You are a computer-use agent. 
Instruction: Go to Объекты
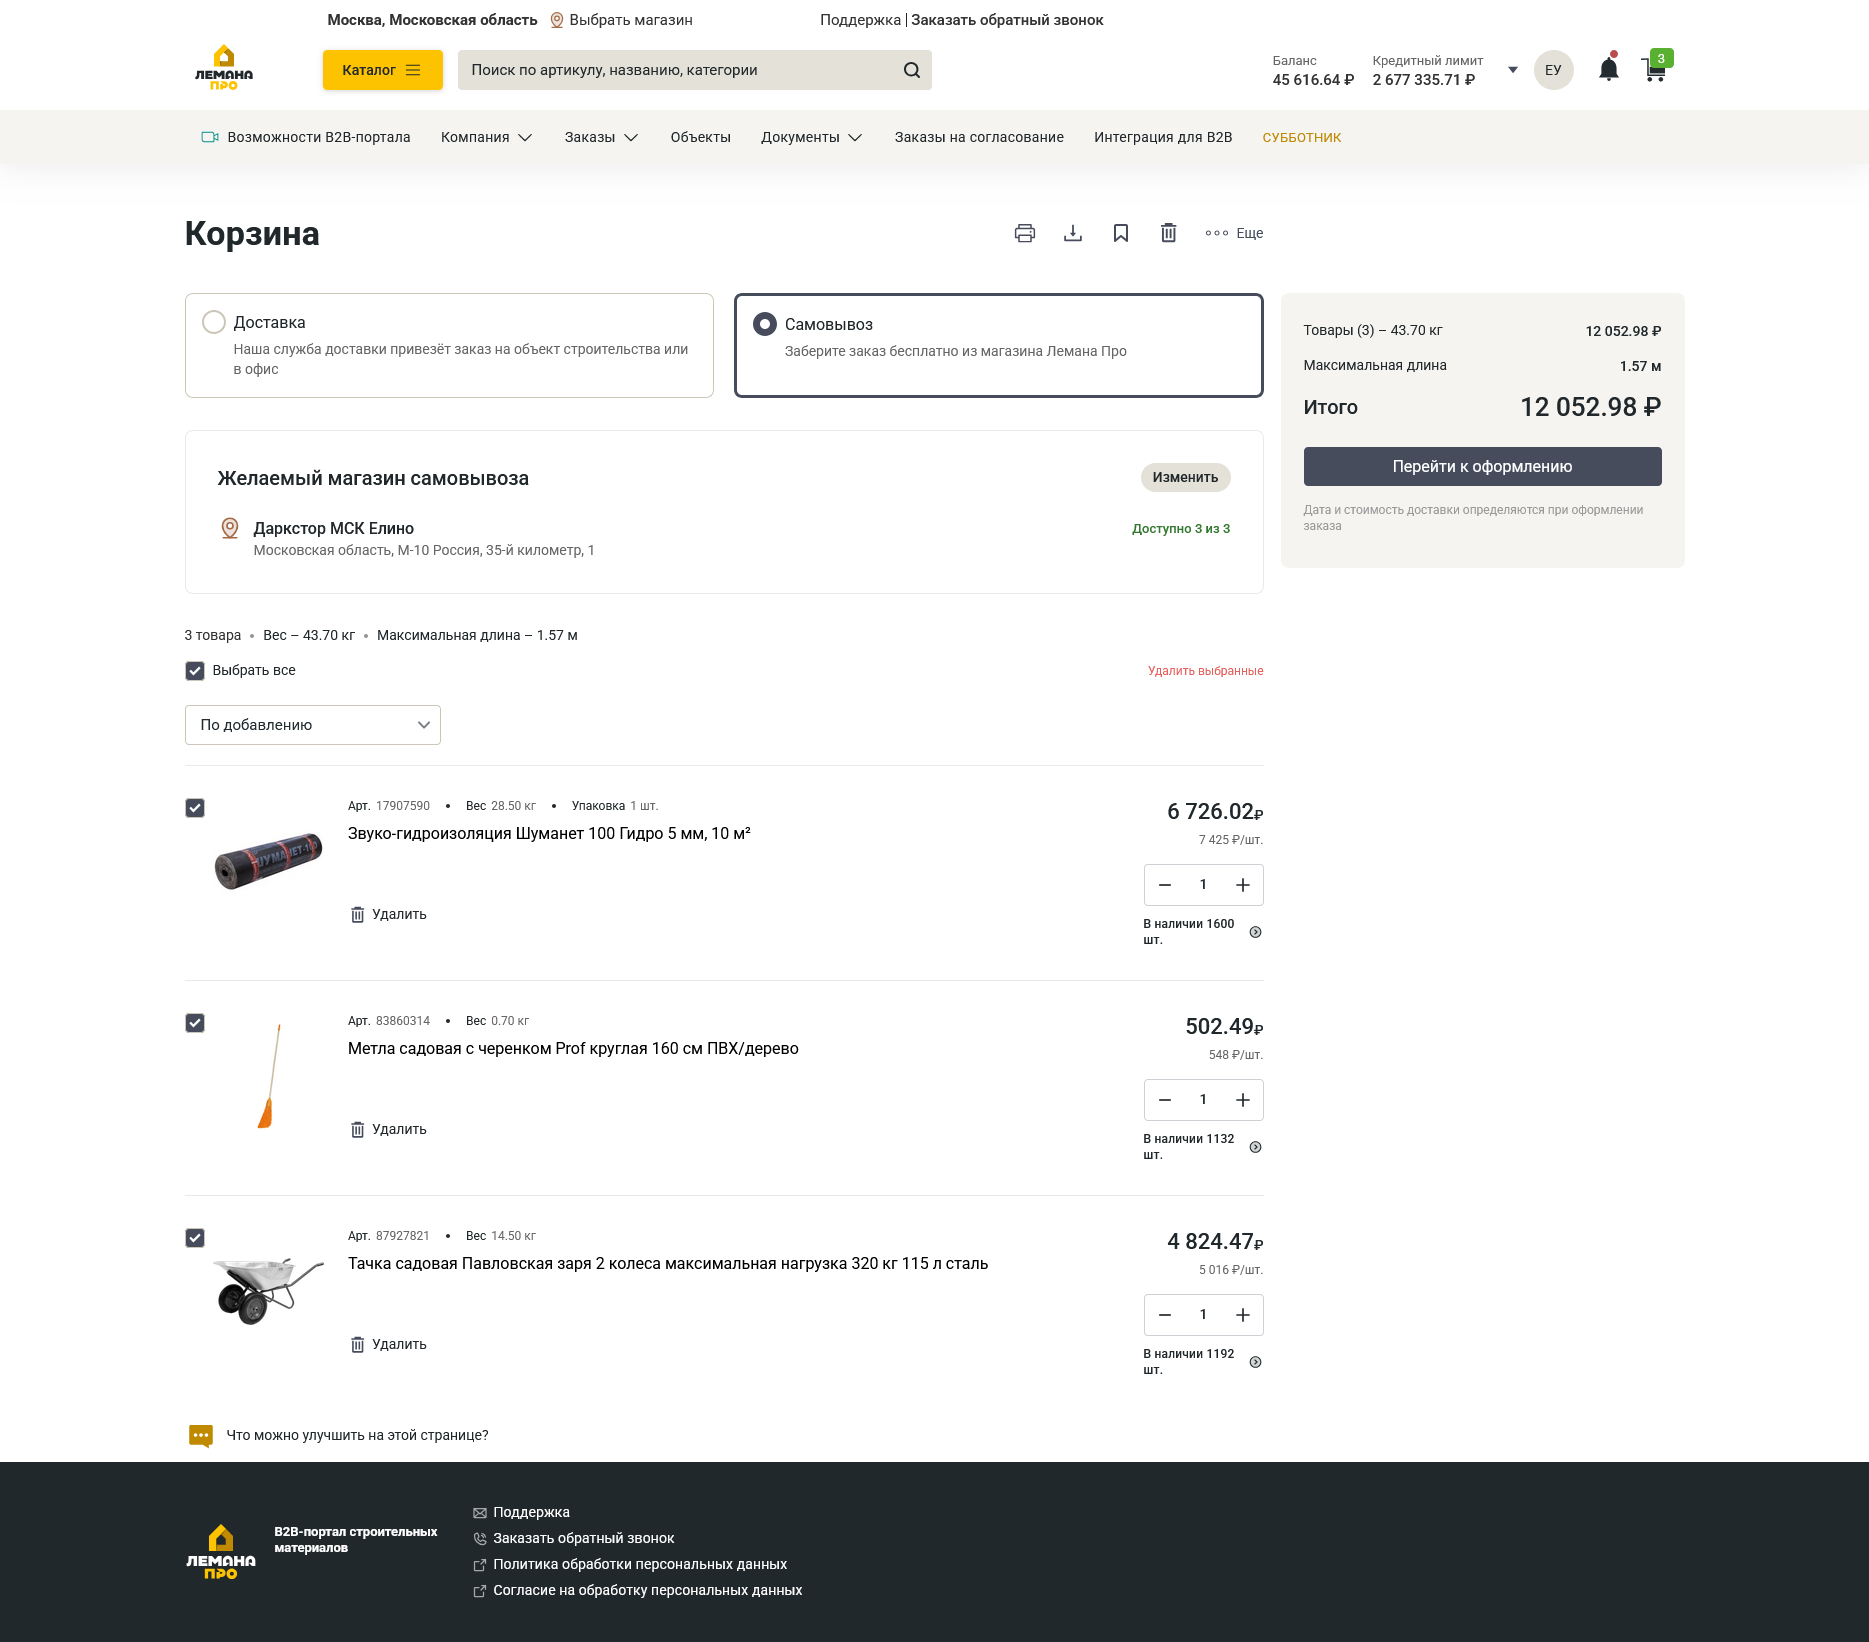pos(700,137)
